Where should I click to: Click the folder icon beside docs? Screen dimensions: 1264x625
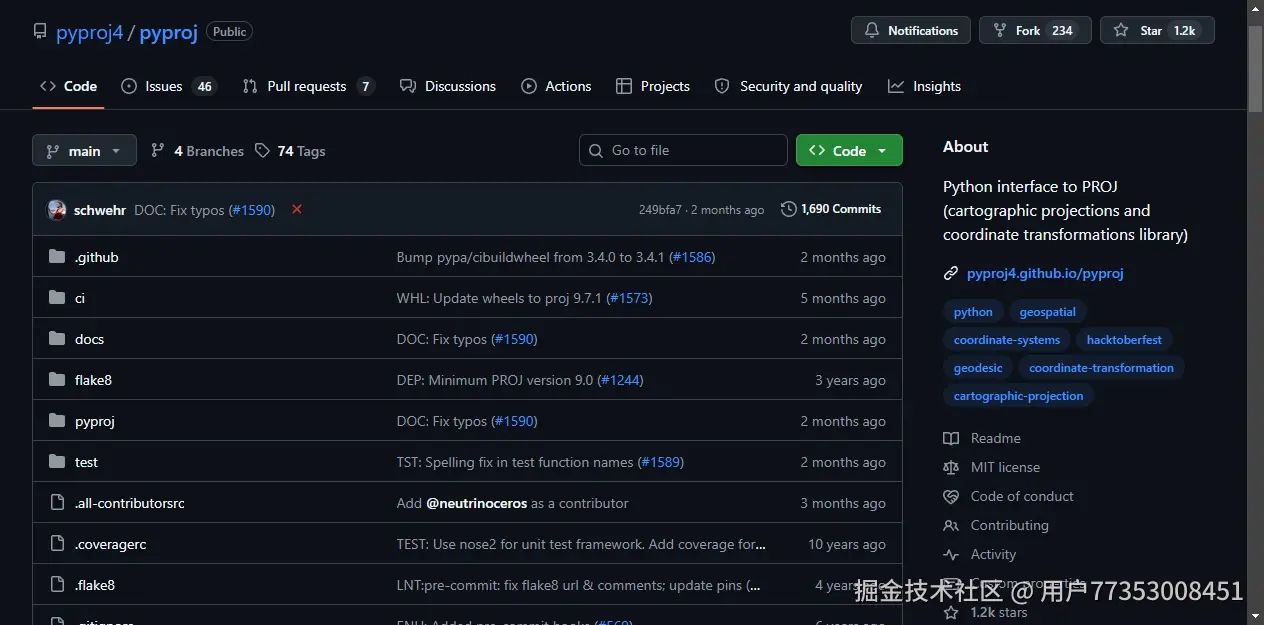[x=57, y=339]
